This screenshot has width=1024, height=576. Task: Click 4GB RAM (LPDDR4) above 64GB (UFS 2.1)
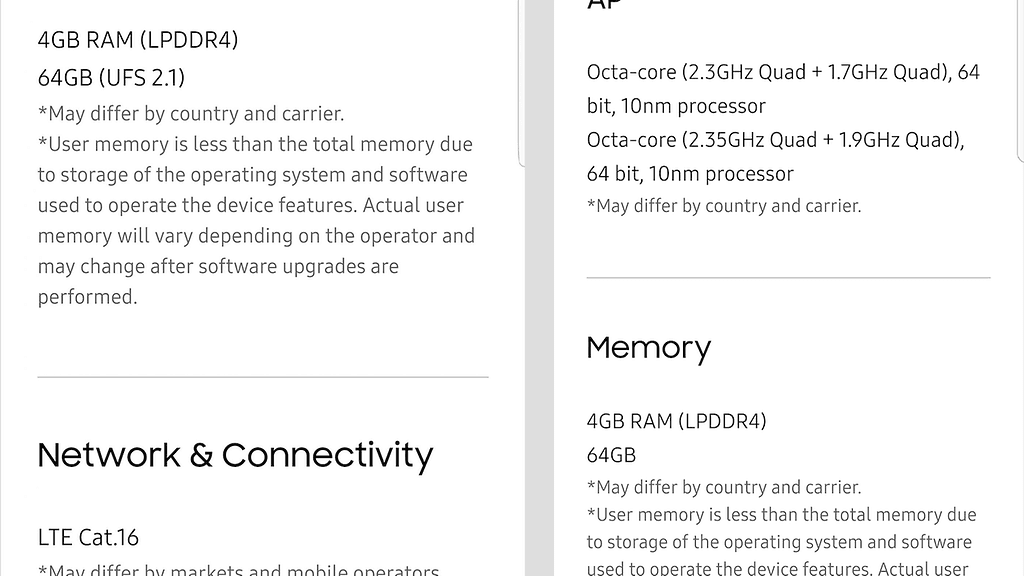138,40
